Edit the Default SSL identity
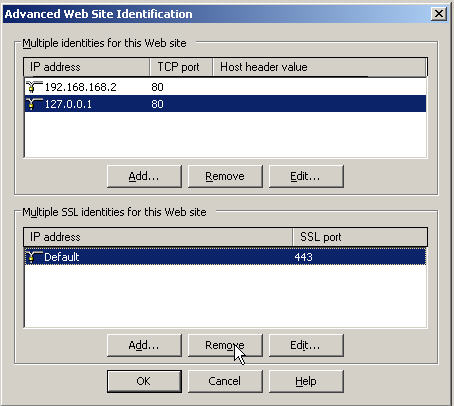The width and height of the screenshot is (454, 406). point(306,345)
